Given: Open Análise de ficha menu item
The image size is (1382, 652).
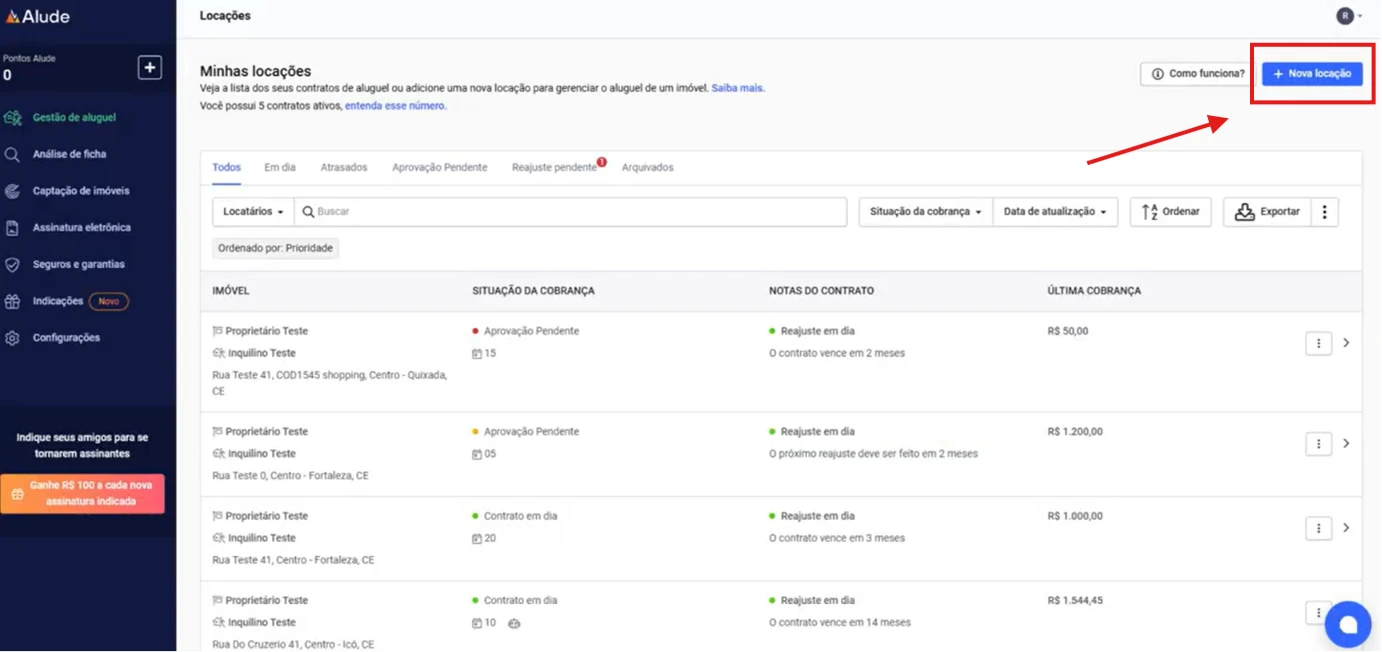Looking at the screenshot, I should click(x=69, y=154).
